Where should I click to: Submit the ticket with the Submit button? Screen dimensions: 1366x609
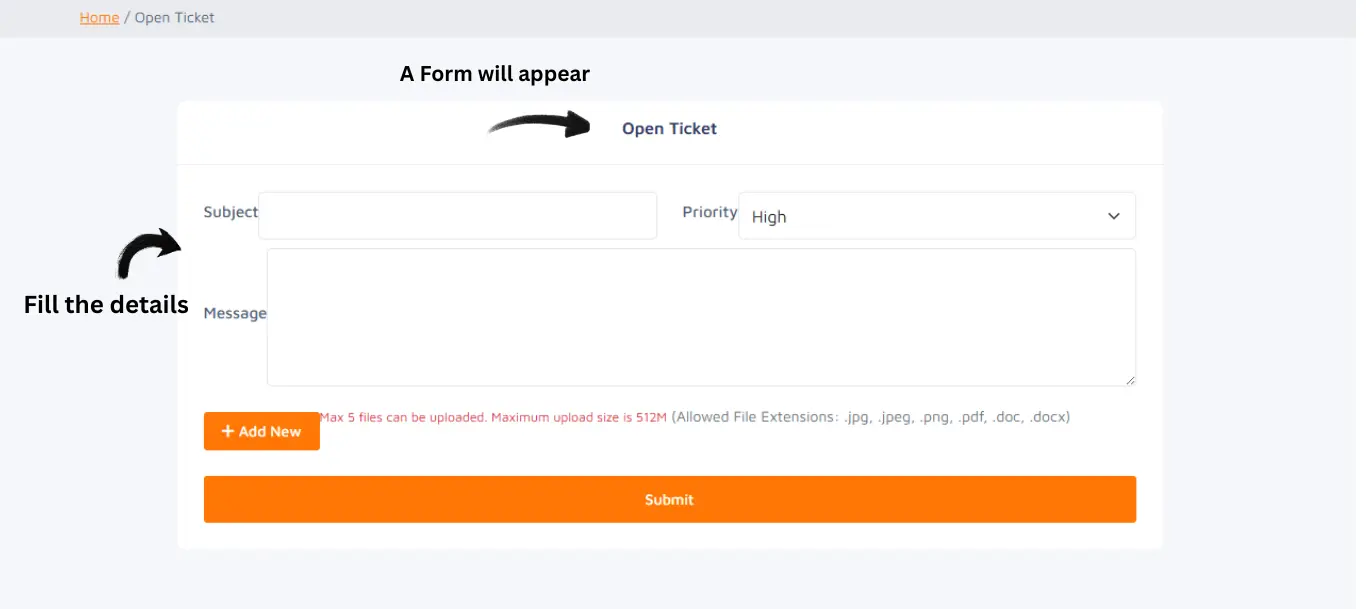point(669,499)
